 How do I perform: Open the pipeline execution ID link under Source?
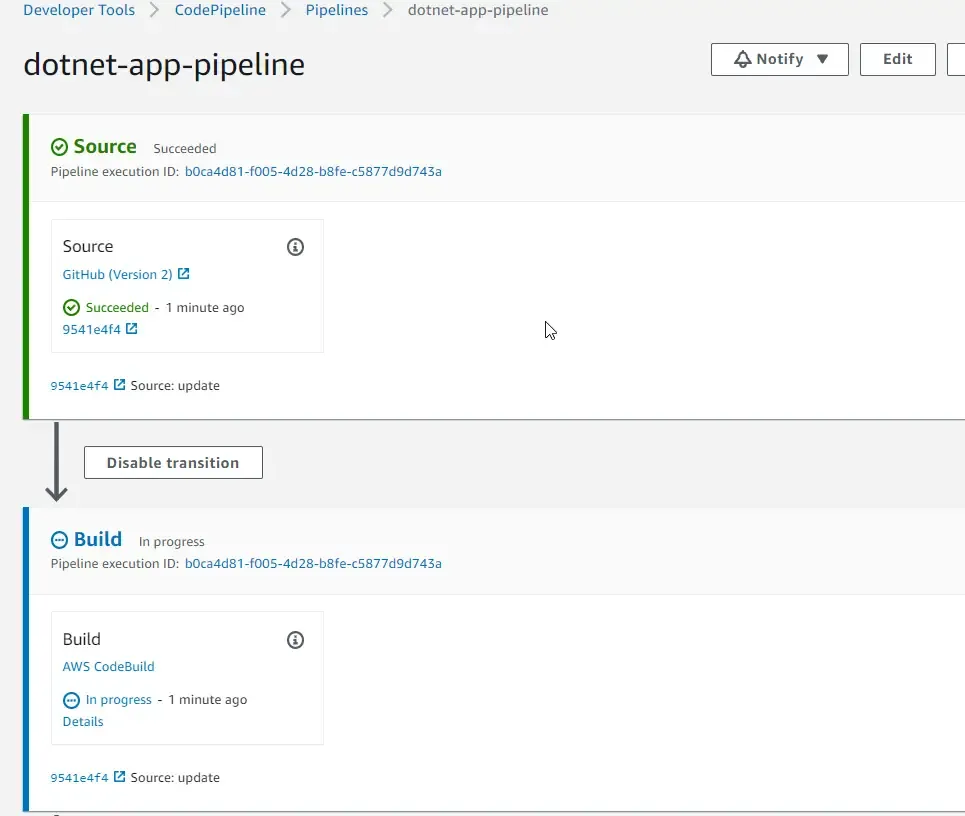coord(311,171)
